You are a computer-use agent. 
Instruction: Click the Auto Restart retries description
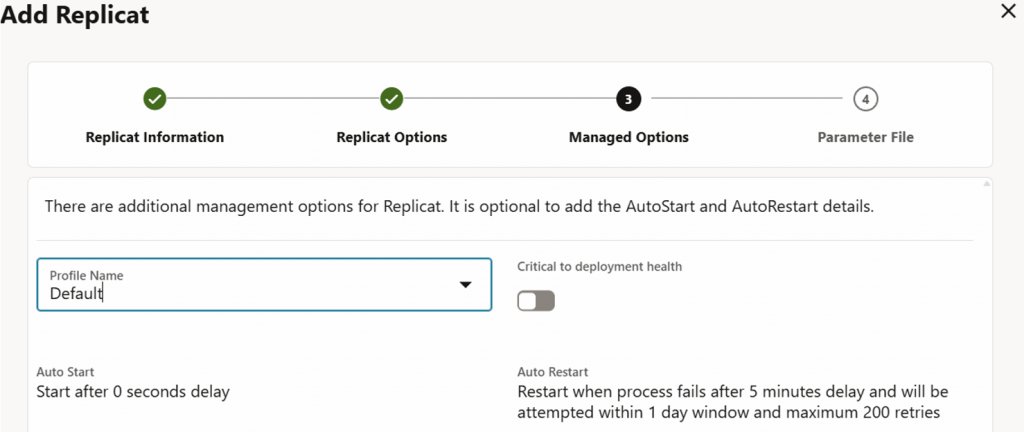pyautogui.click(x=732, y=401)
